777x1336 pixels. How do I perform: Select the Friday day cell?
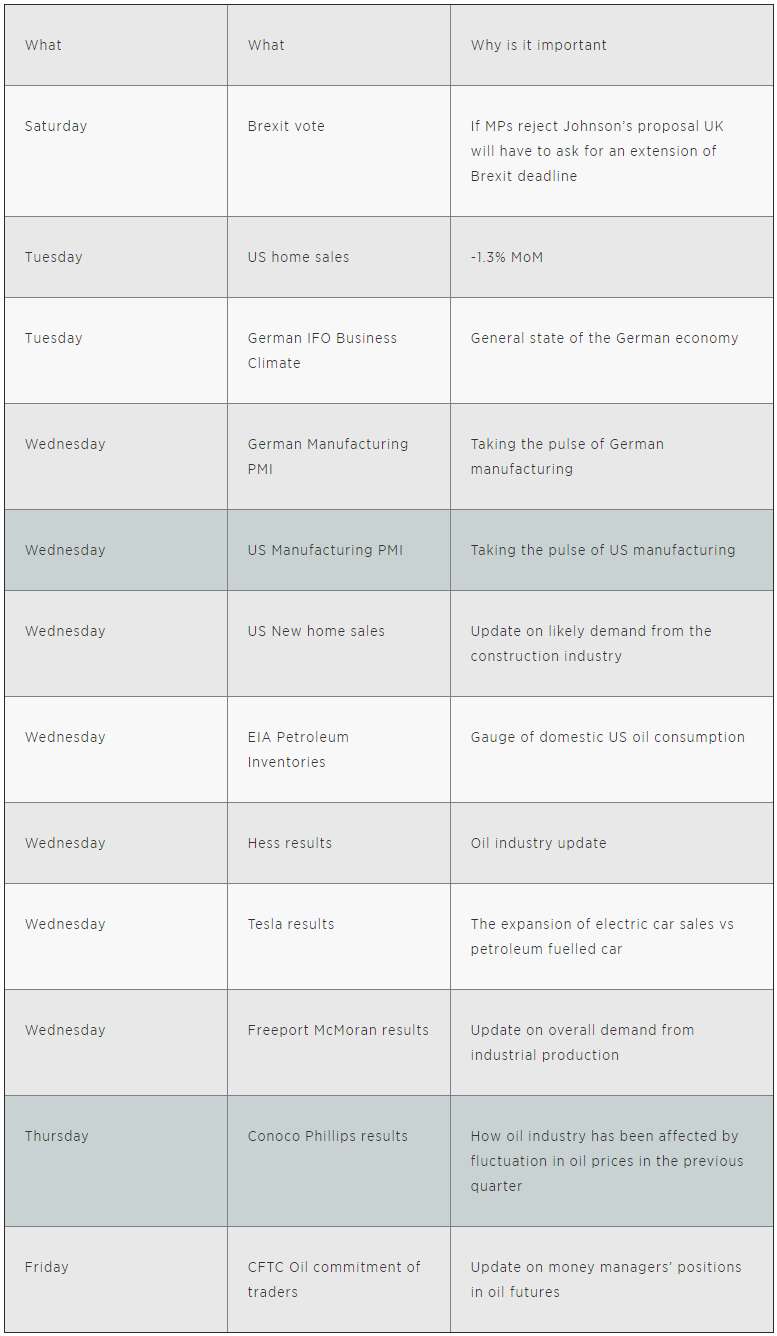116,1280
